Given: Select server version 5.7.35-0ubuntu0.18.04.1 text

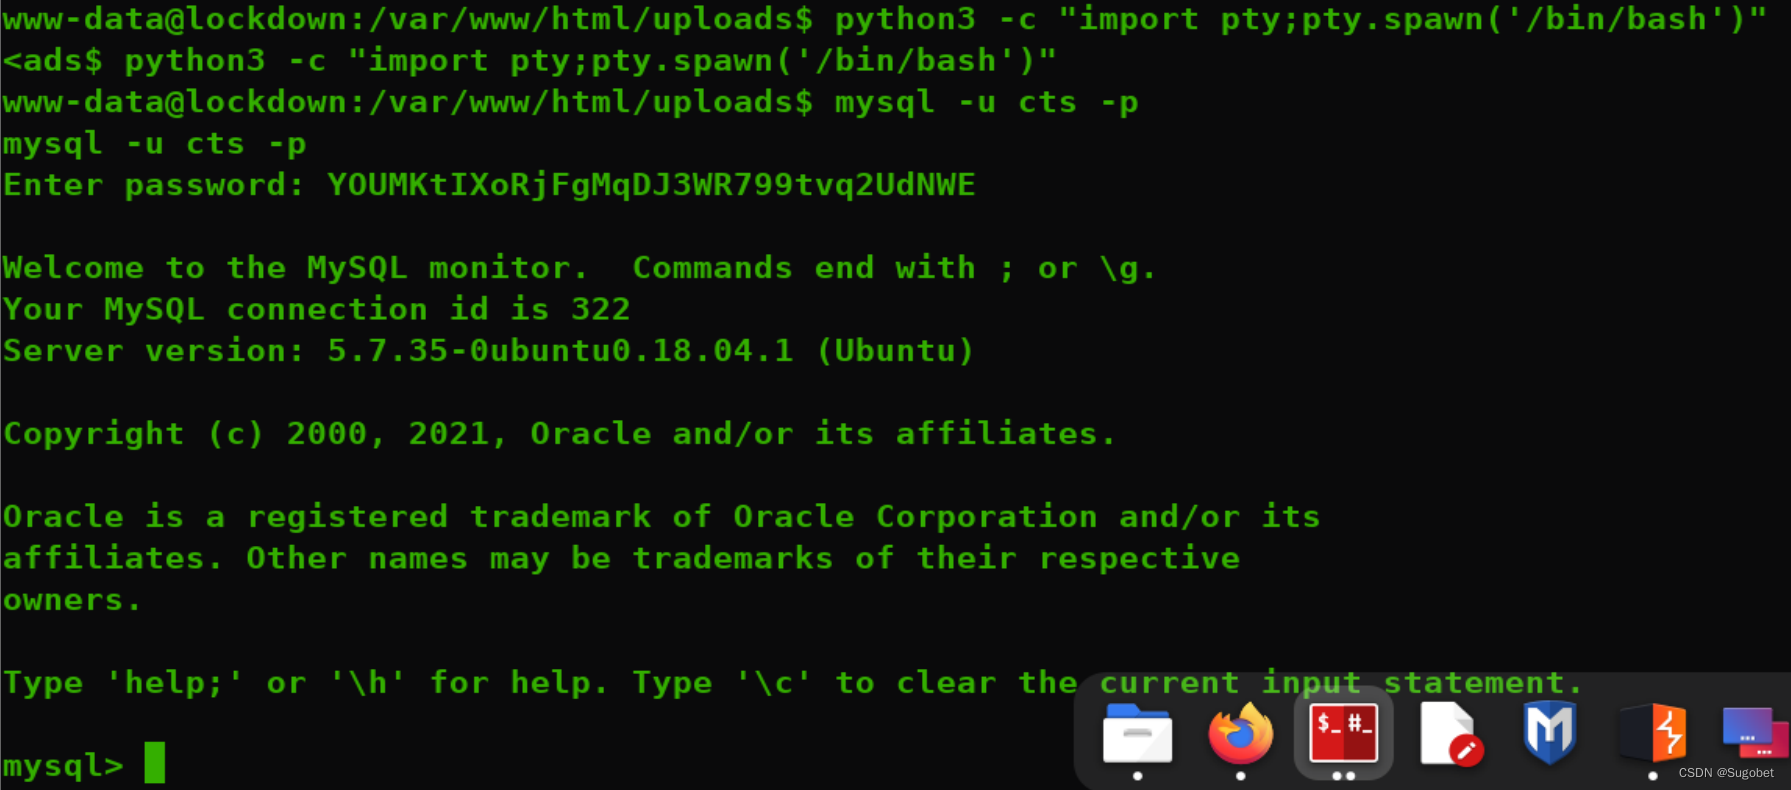Looking at the screenshot, I should [560, 351].
